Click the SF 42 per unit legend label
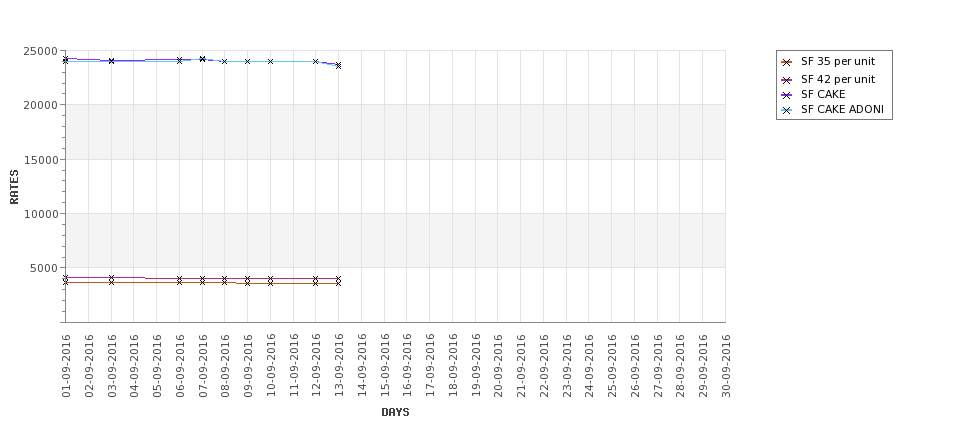975x429 pixels. click(838, 79)
